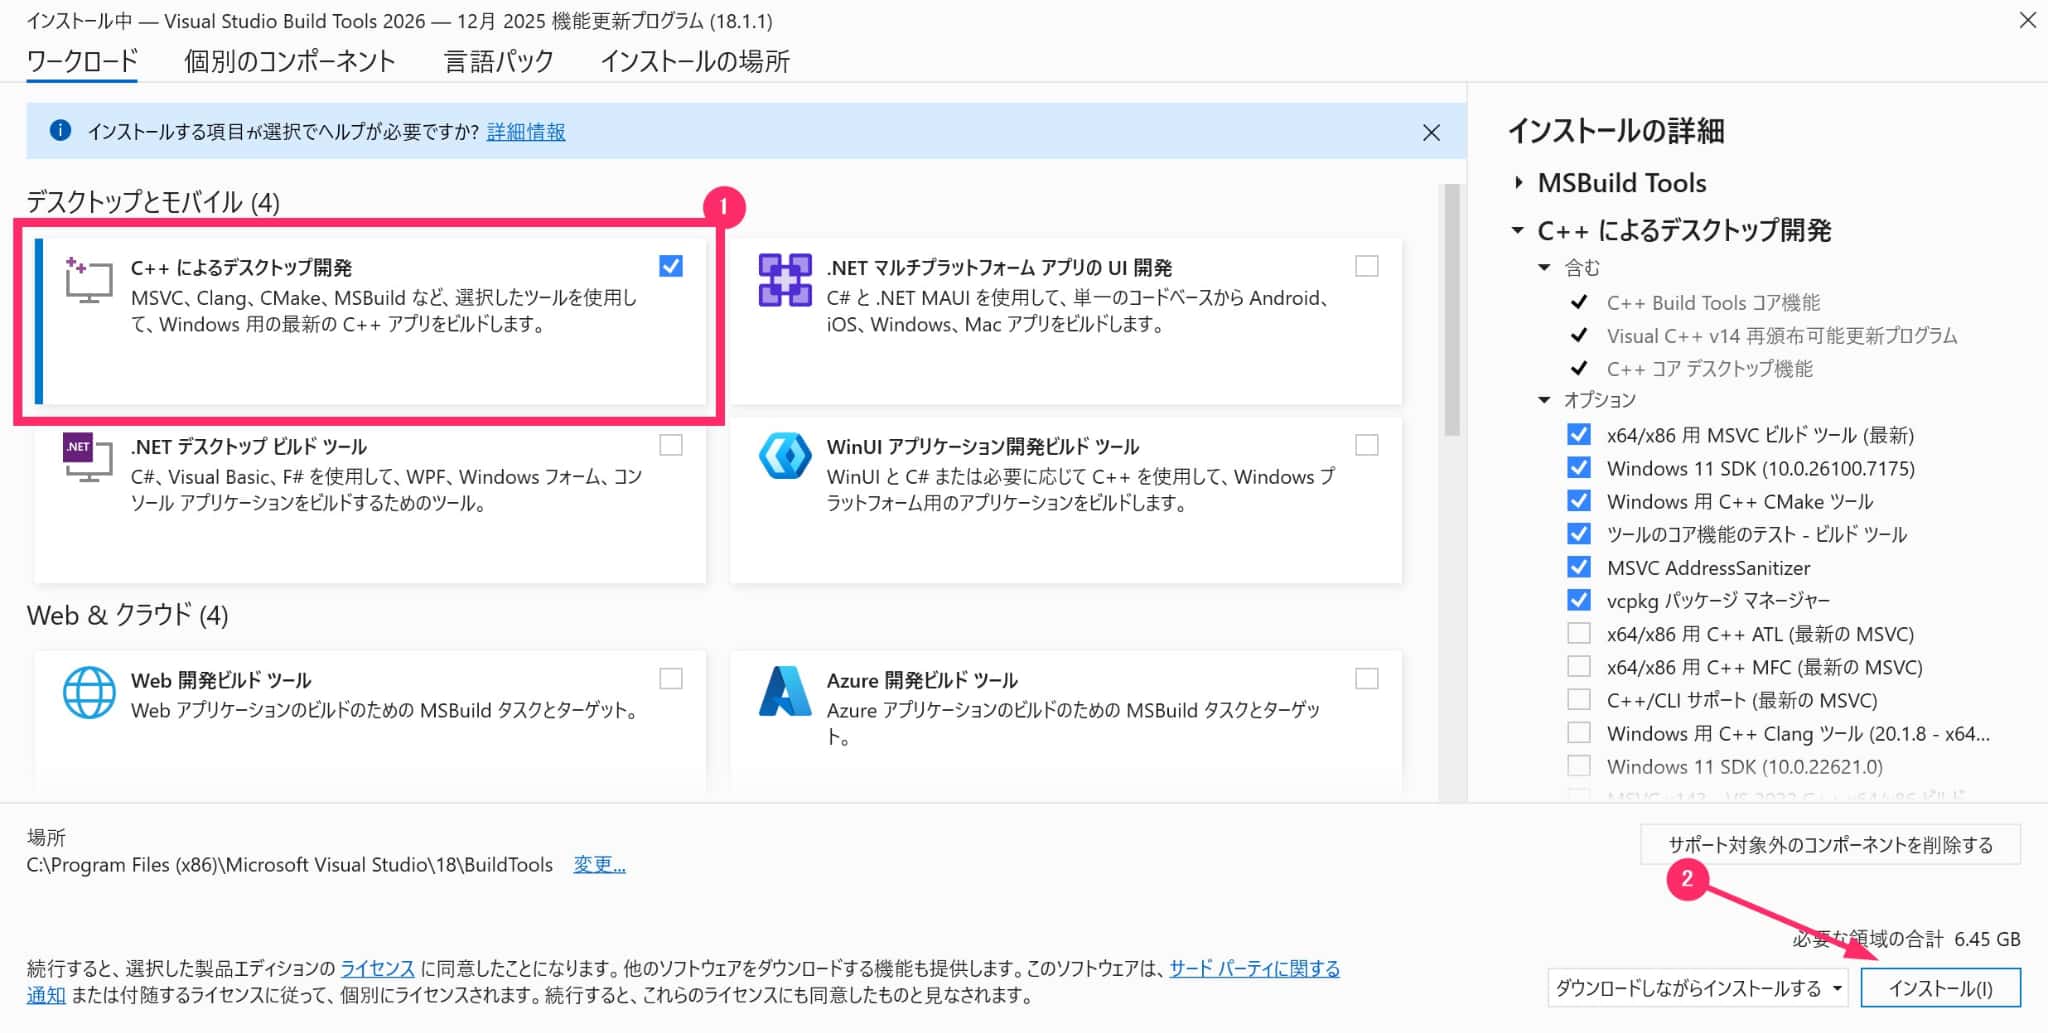Image resolution: width=2048 pixels, height=1033 pixels.
Task: Open the 個別のコンポーネント tab
Action: (290, 61)
